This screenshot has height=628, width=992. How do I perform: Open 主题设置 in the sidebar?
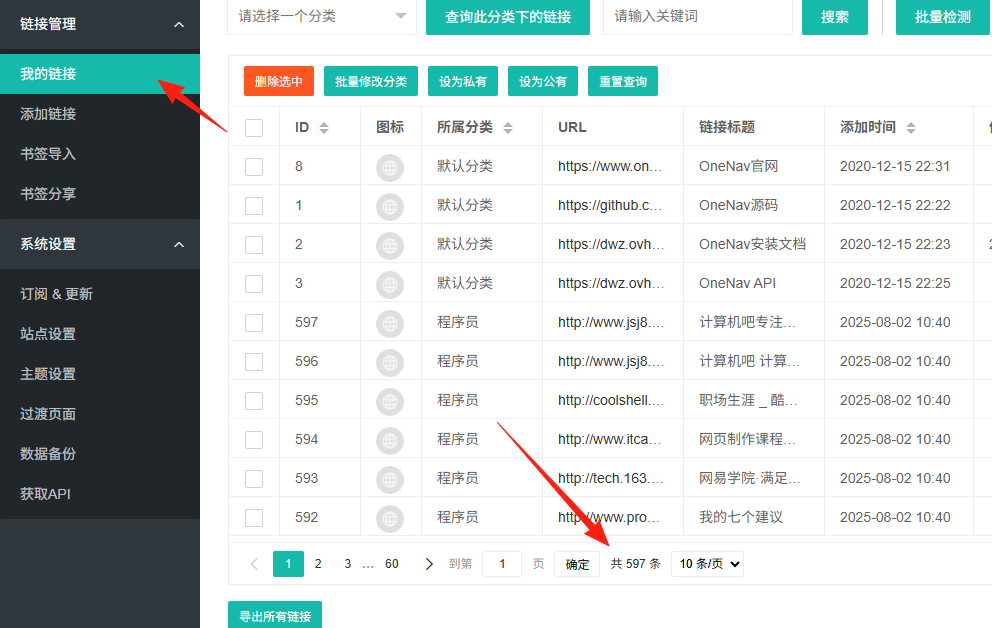pyautogui.click(x=99, y=374)
